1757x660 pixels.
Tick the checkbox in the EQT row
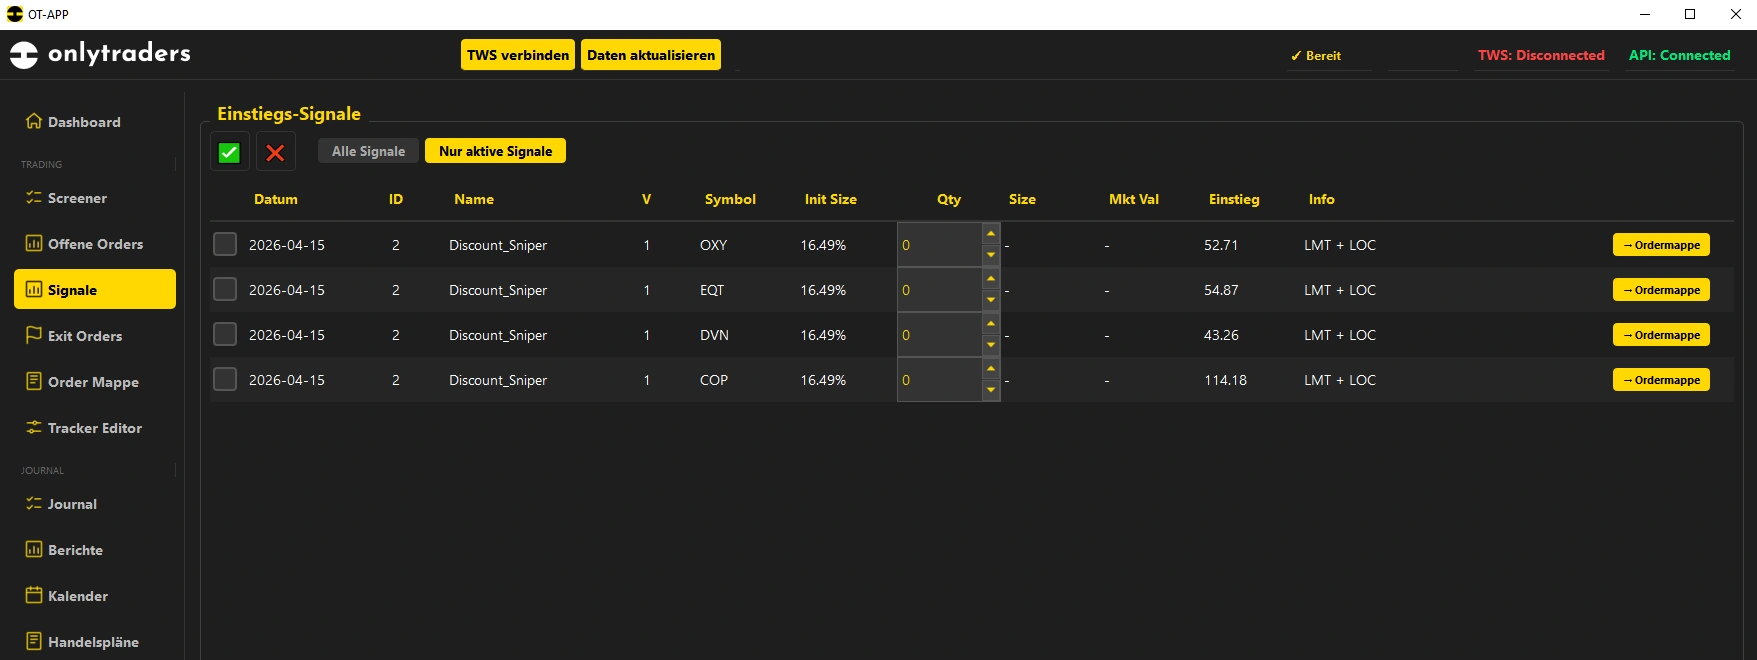[225, 290]
